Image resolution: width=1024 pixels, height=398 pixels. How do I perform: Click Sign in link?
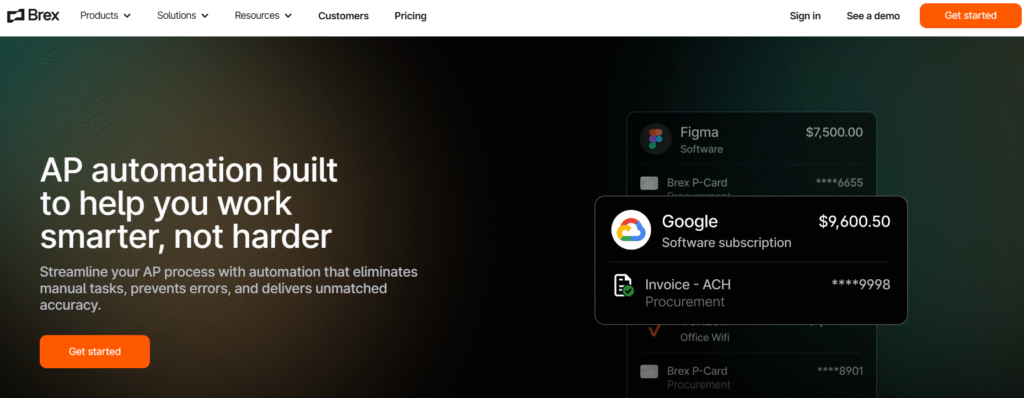(x=805, y=16)
